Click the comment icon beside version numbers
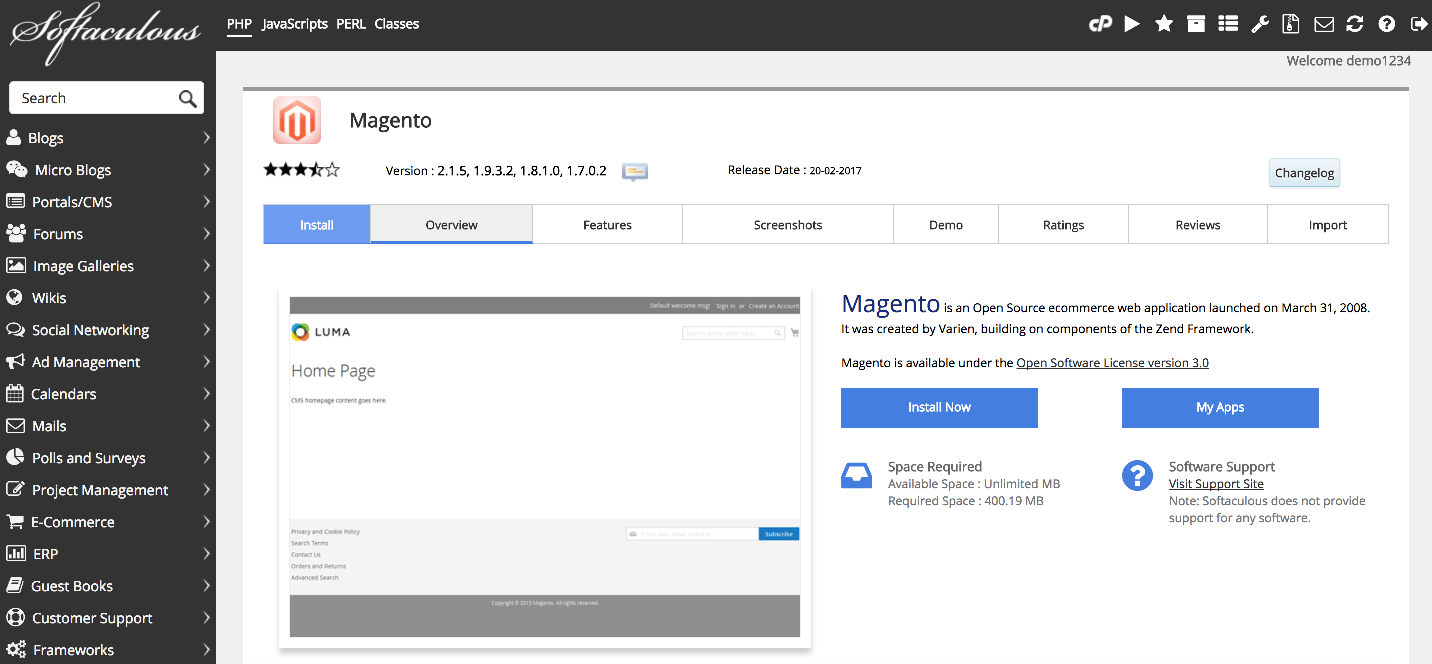 (635, 171)
